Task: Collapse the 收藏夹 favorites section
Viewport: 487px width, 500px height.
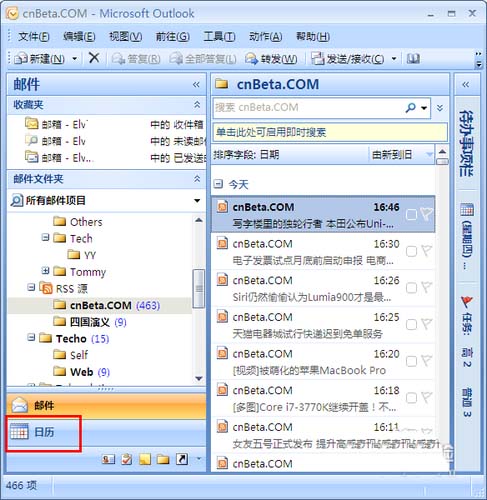Action: click(197, 105)
